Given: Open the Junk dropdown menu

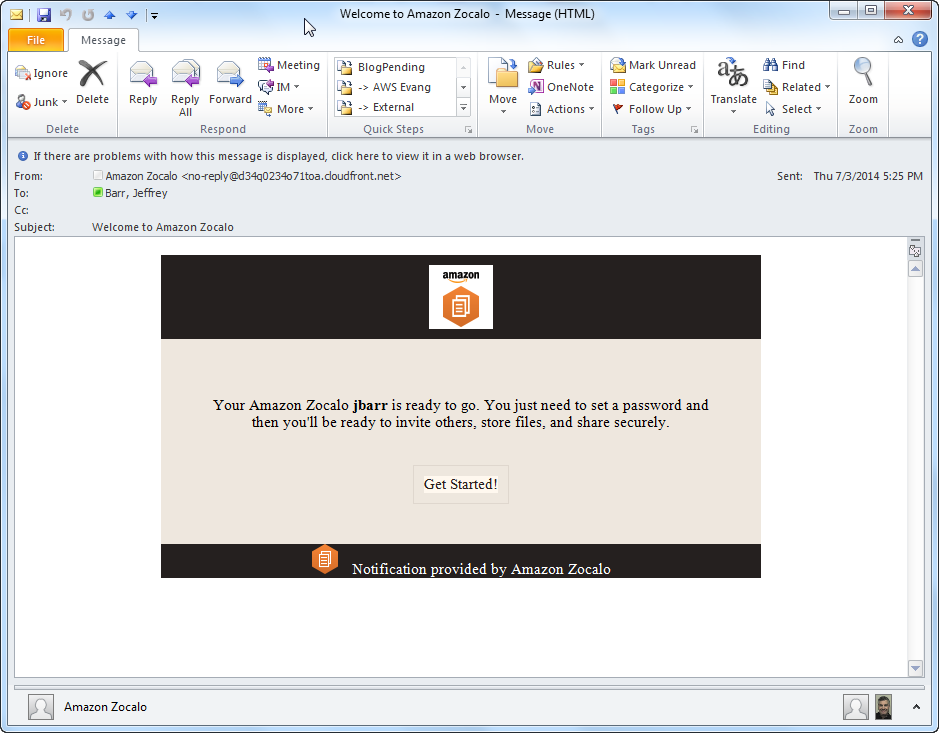Looking at the screenshot, I should [42, 102].
